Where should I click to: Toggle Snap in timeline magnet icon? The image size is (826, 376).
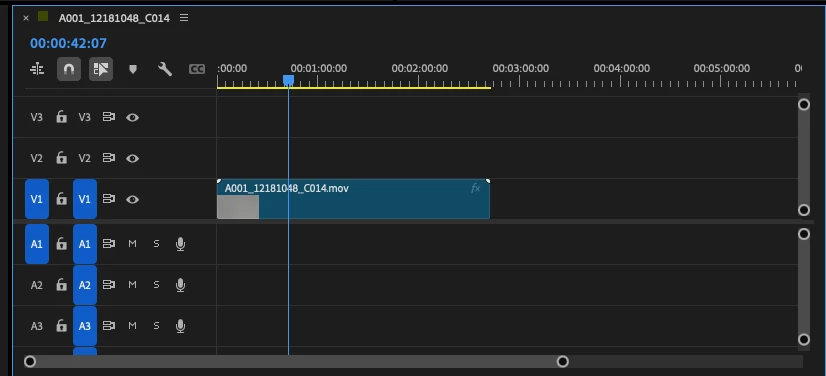tap(69, 69)
